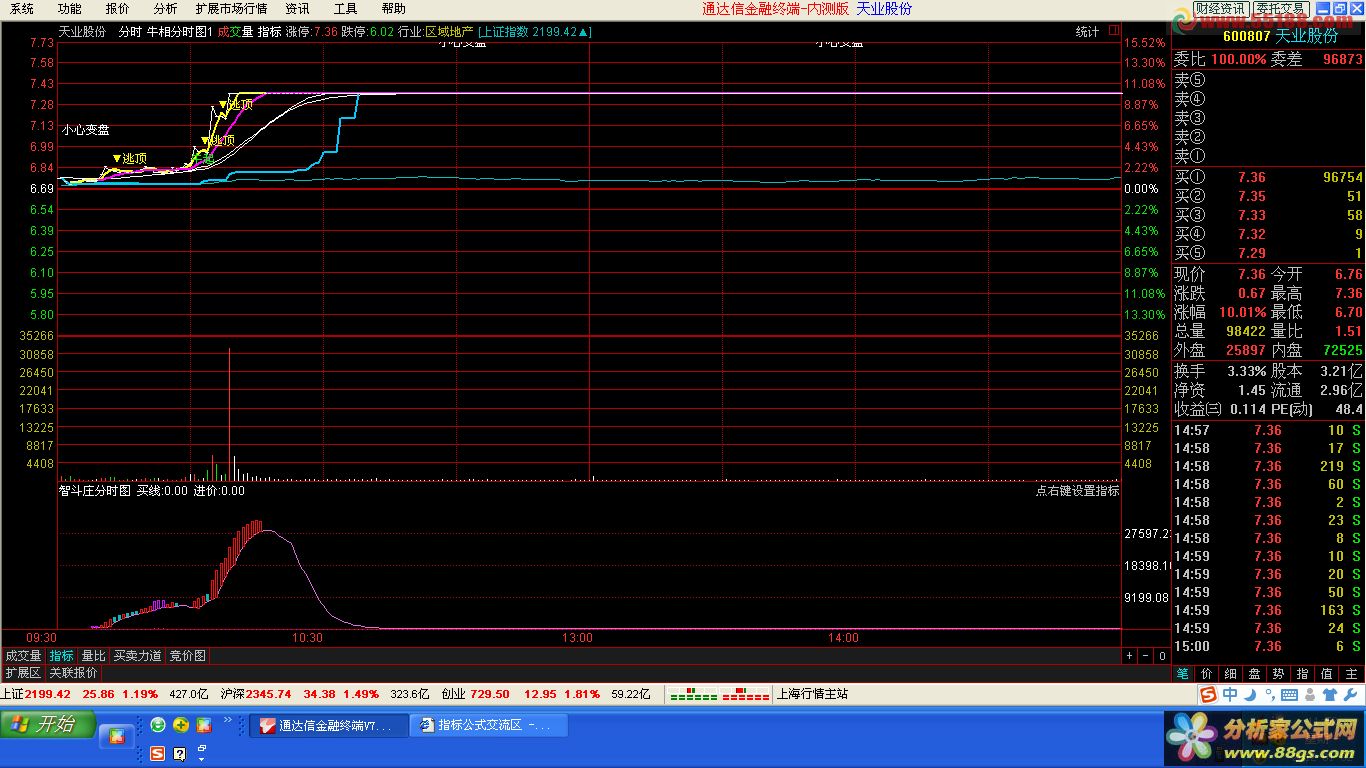The image size is (1366, 768).
Task: Click stock code 600807 天业股份 header
Action: point(1280,36)
